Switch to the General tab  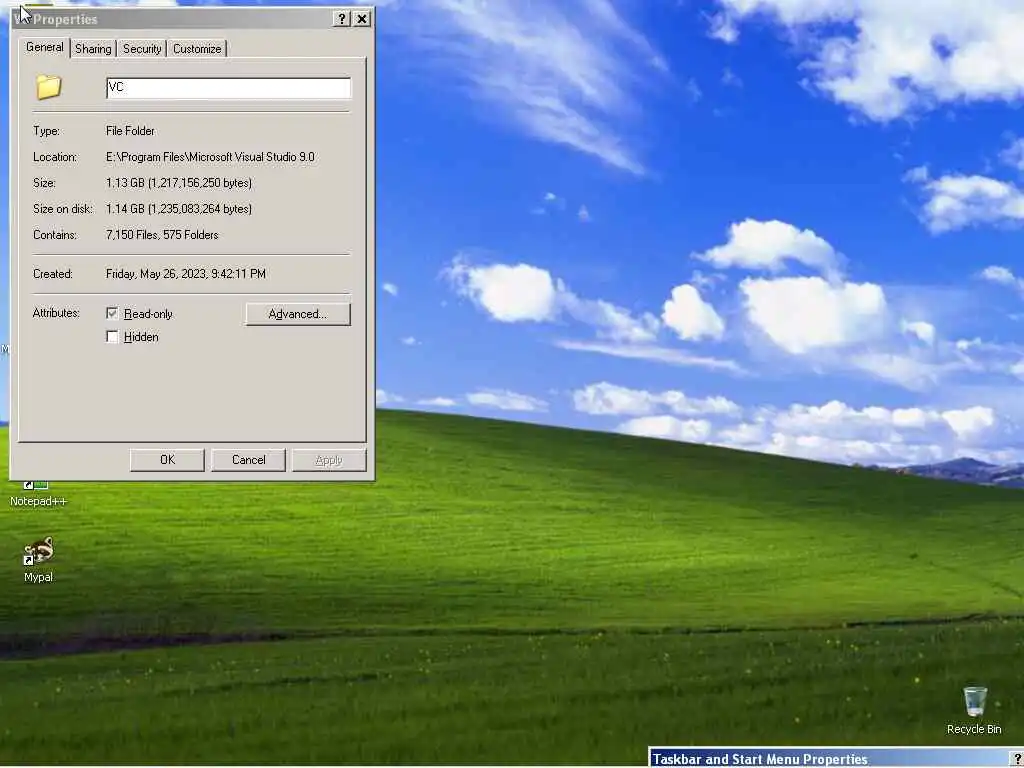44,47
